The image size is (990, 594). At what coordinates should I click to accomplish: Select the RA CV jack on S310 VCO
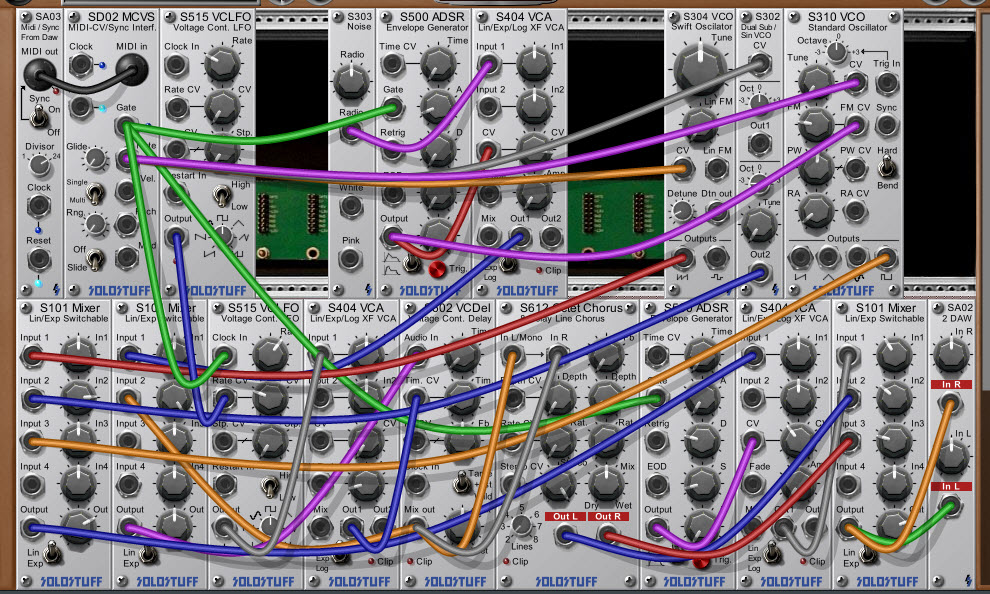tap(856, 211)
